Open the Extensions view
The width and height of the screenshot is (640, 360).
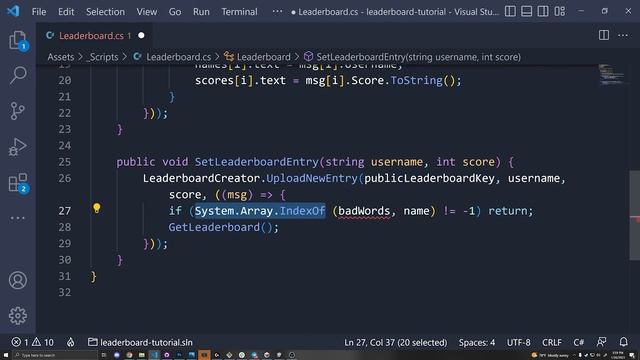point(18,182)
